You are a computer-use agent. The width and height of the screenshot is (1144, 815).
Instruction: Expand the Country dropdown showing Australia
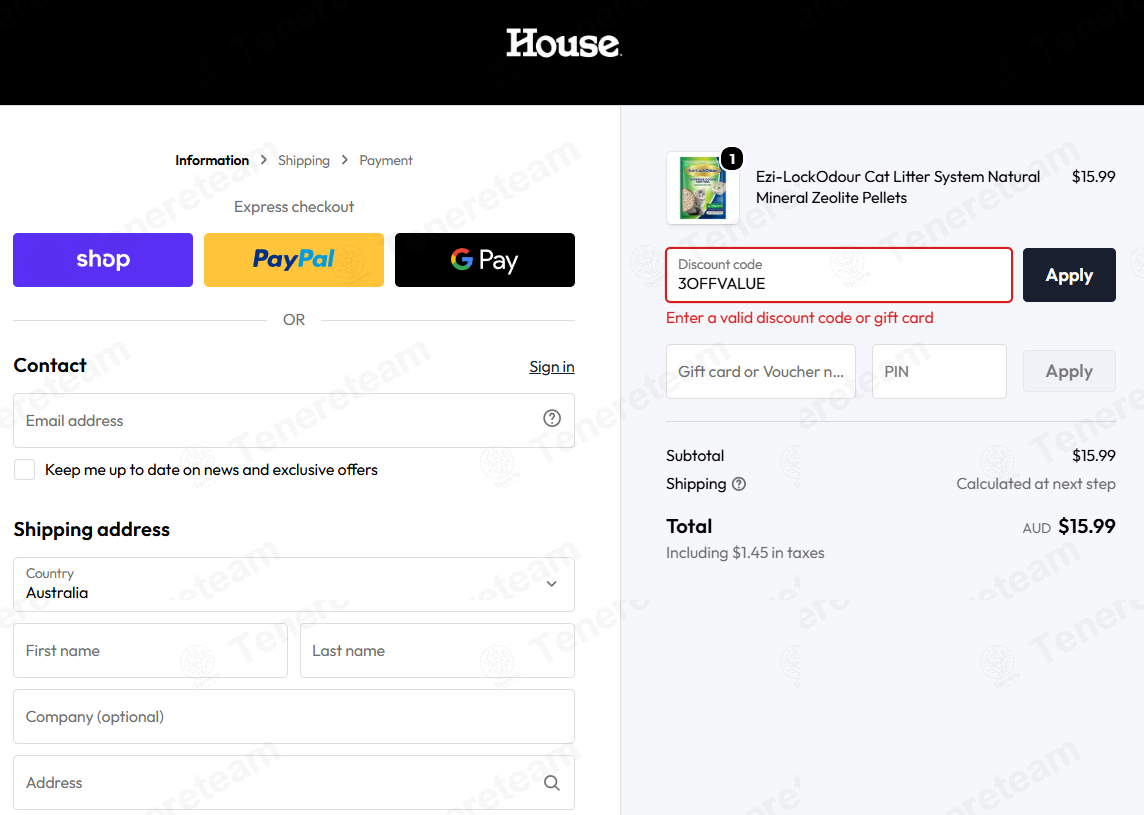294,584
